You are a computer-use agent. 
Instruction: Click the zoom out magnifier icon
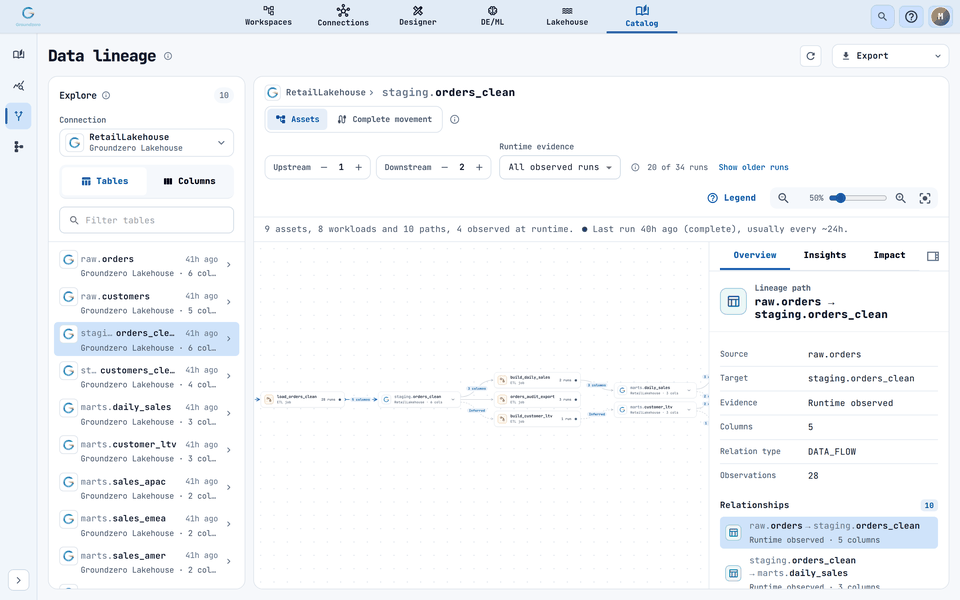783,198
